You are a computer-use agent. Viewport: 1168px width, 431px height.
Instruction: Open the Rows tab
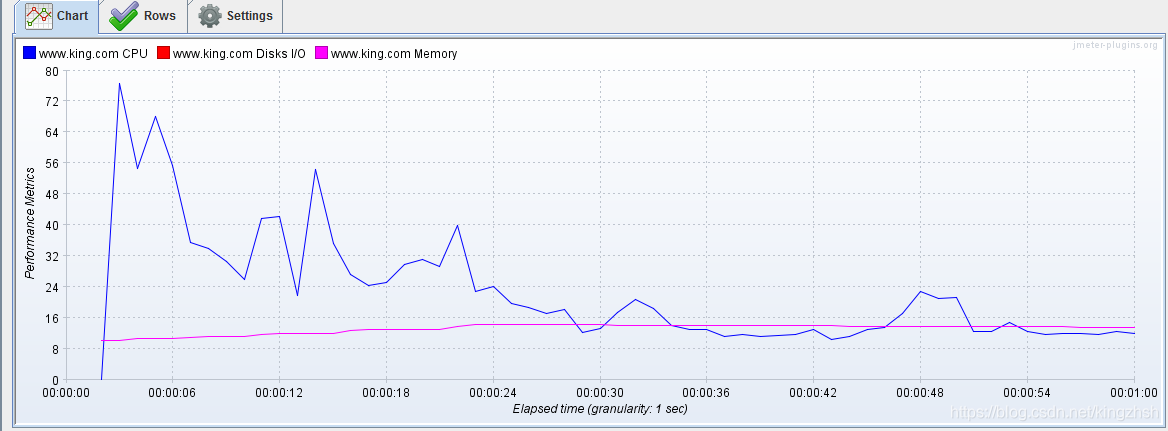pyautogui.click(x=143, y=16)
